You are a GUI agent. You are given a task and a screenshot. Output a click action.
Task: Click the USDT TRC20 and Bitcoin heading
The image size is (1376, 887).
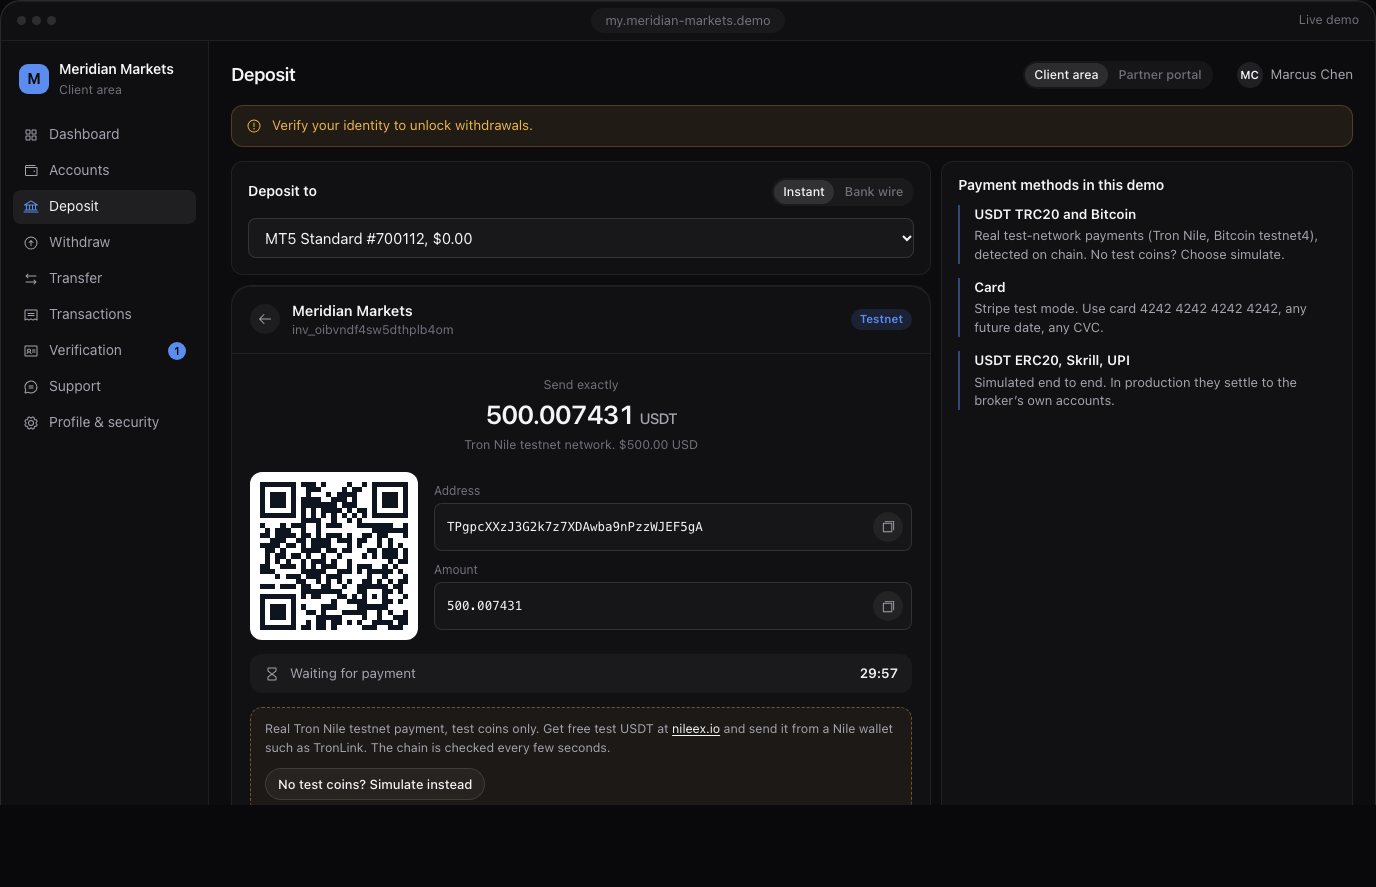1055,214
